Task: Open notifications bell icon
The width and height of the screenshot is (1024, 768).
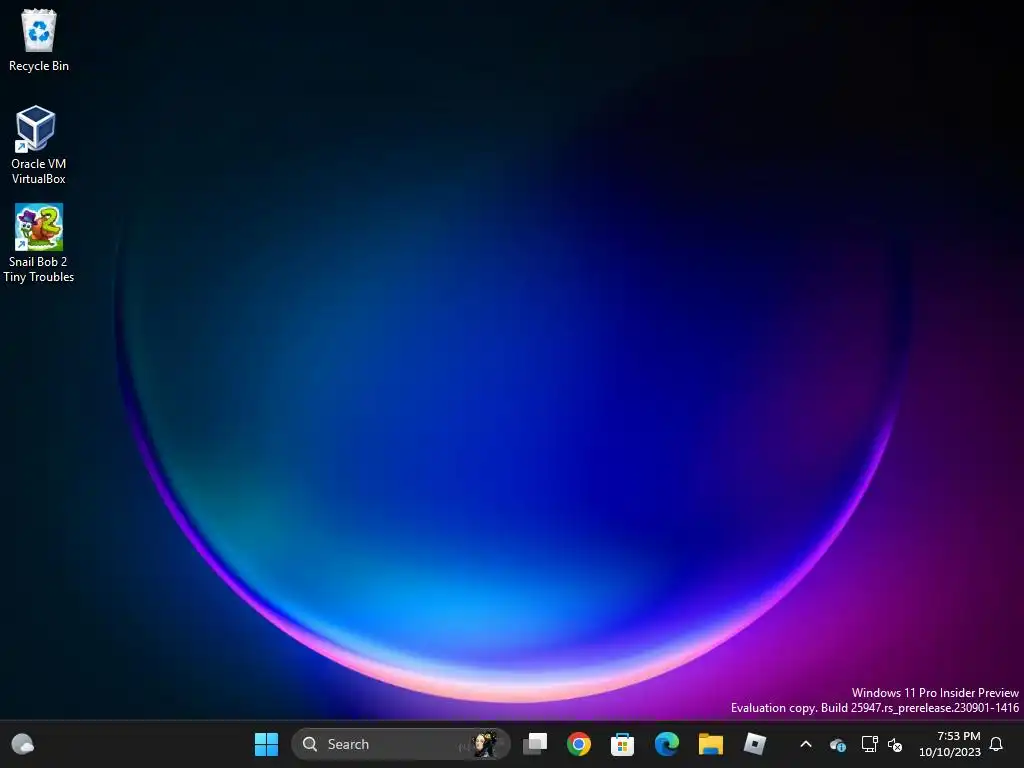Action: tap(997, 744)
